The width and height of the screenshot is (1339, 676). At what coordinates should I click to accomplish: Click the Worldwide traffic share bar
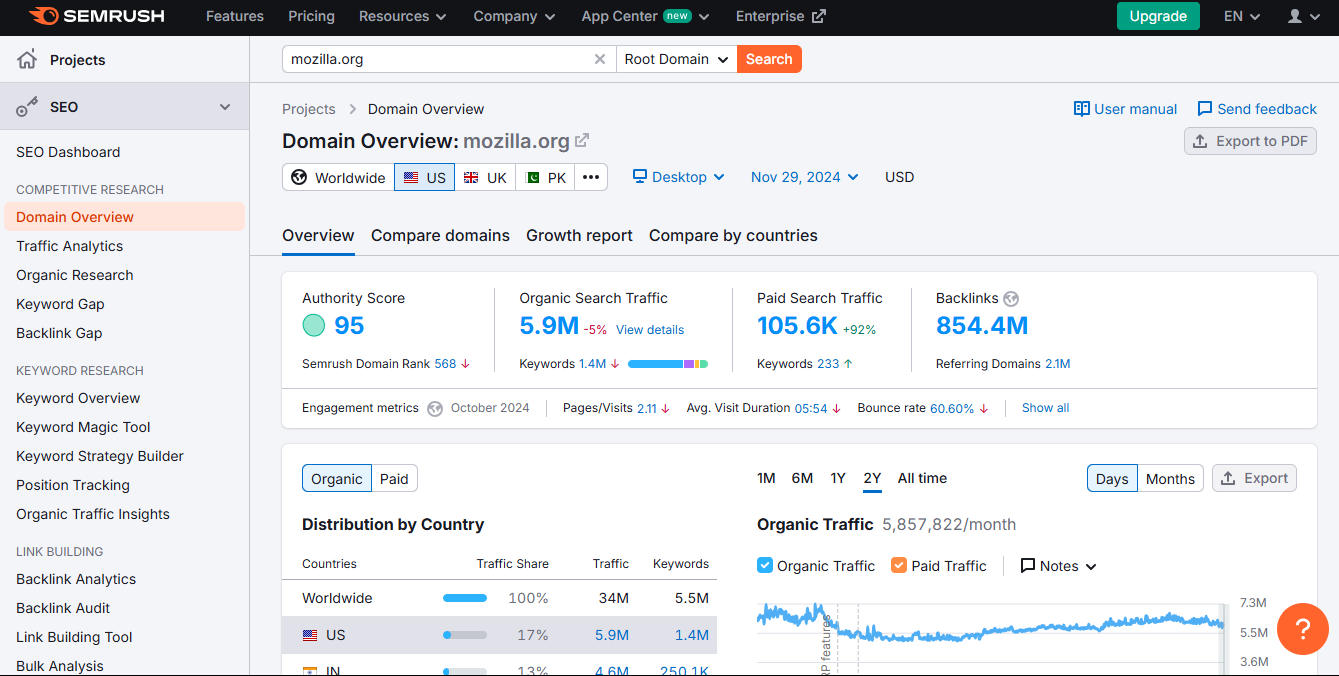465,598
